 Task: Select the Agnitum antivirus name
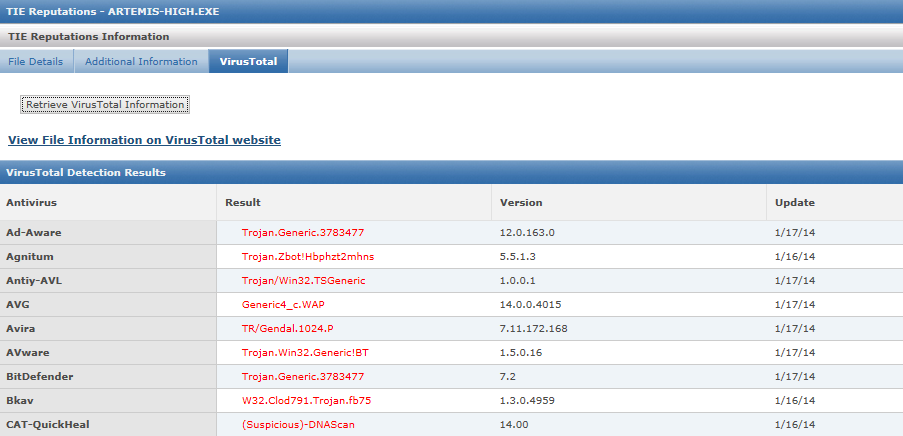29,256
